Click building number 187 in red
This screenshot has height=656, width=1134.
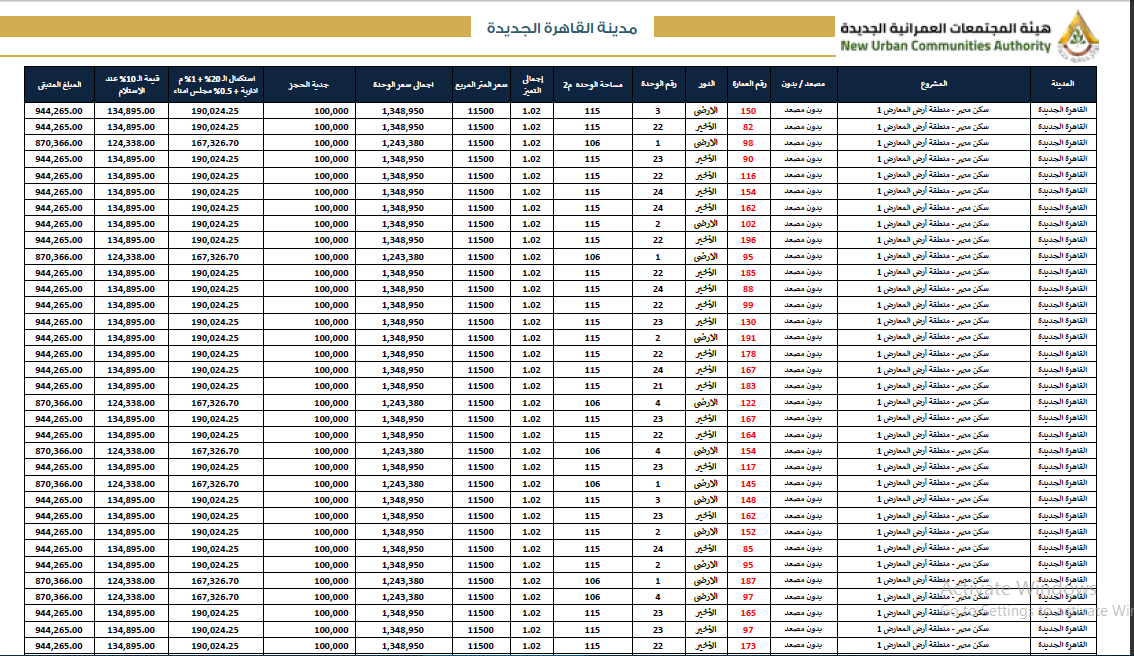(748, 581)
